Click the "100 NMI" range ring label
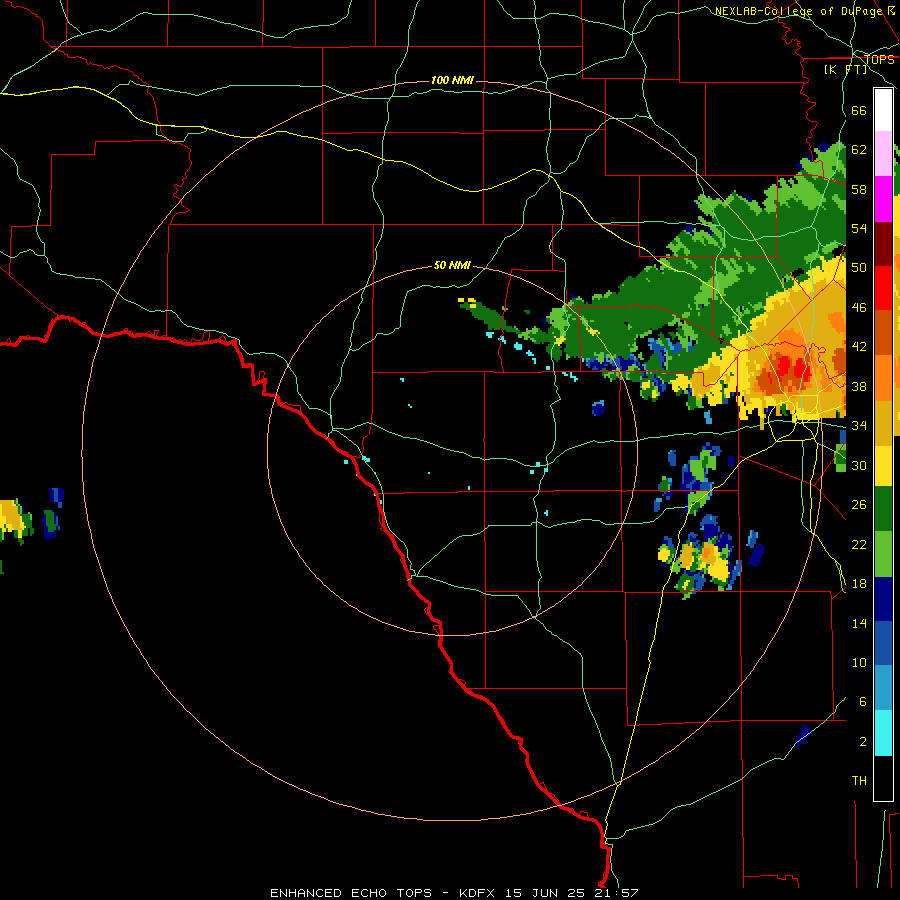900x900 pixels. point(452,80)
